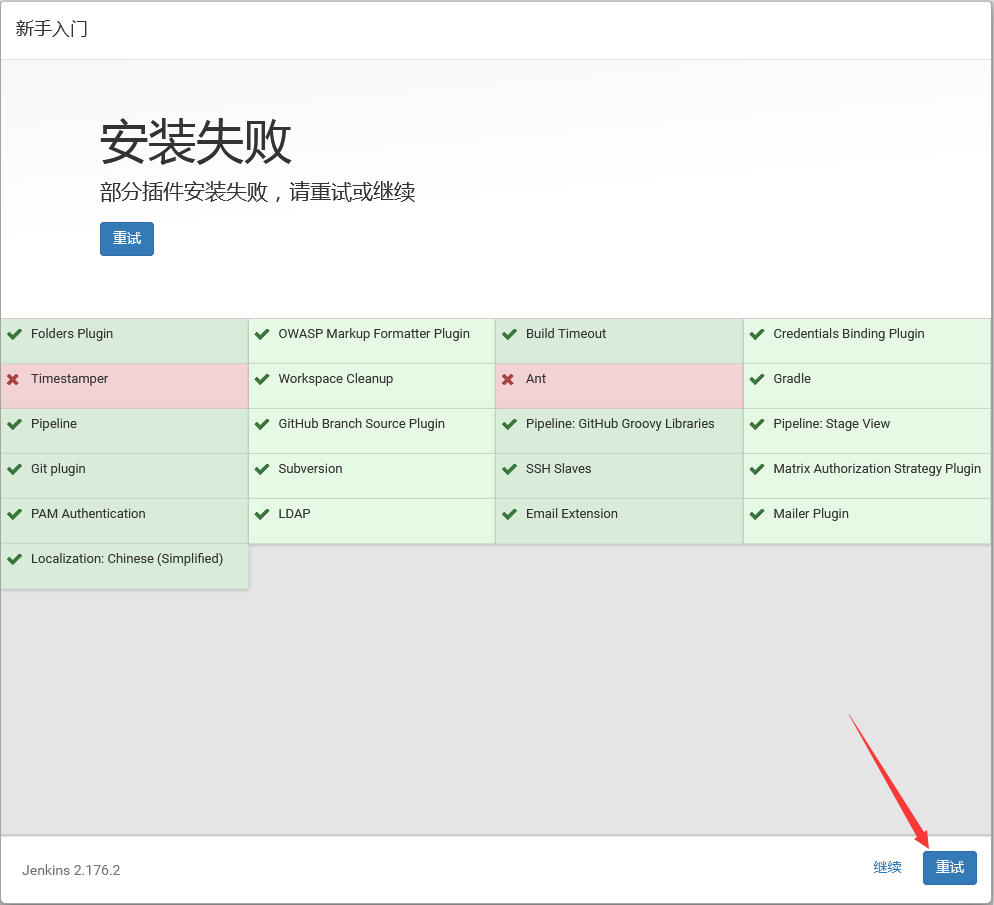Screen dimensions: 994x905
Task: Click the Credentials Binding Plugin label
Action: [849, 334]
